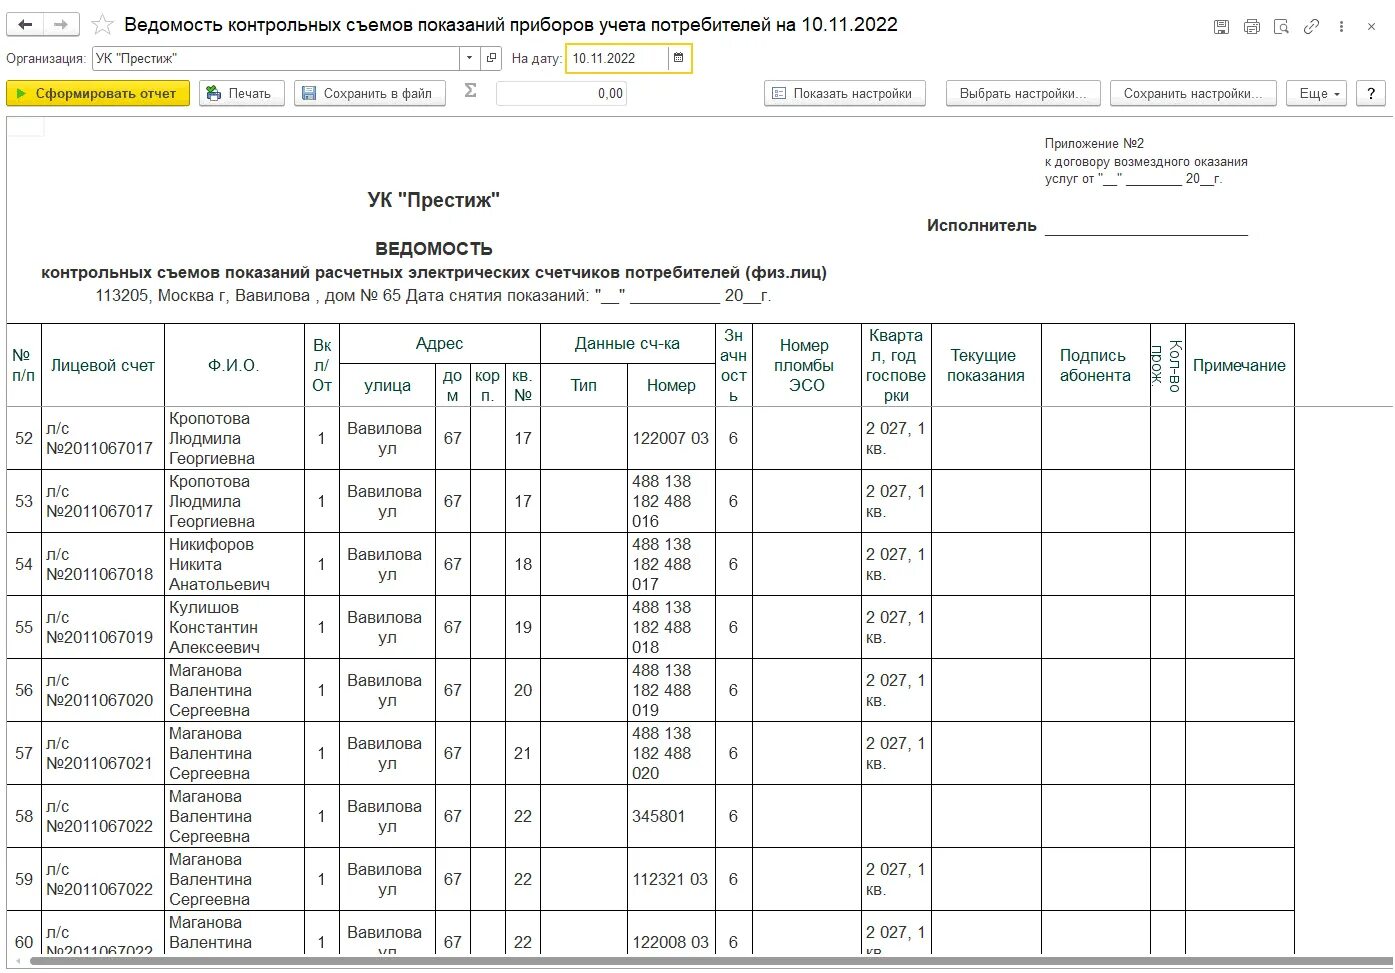Click Сохранить настройки button
Screen dimensions: 1395x973
tap(1193, 93)
